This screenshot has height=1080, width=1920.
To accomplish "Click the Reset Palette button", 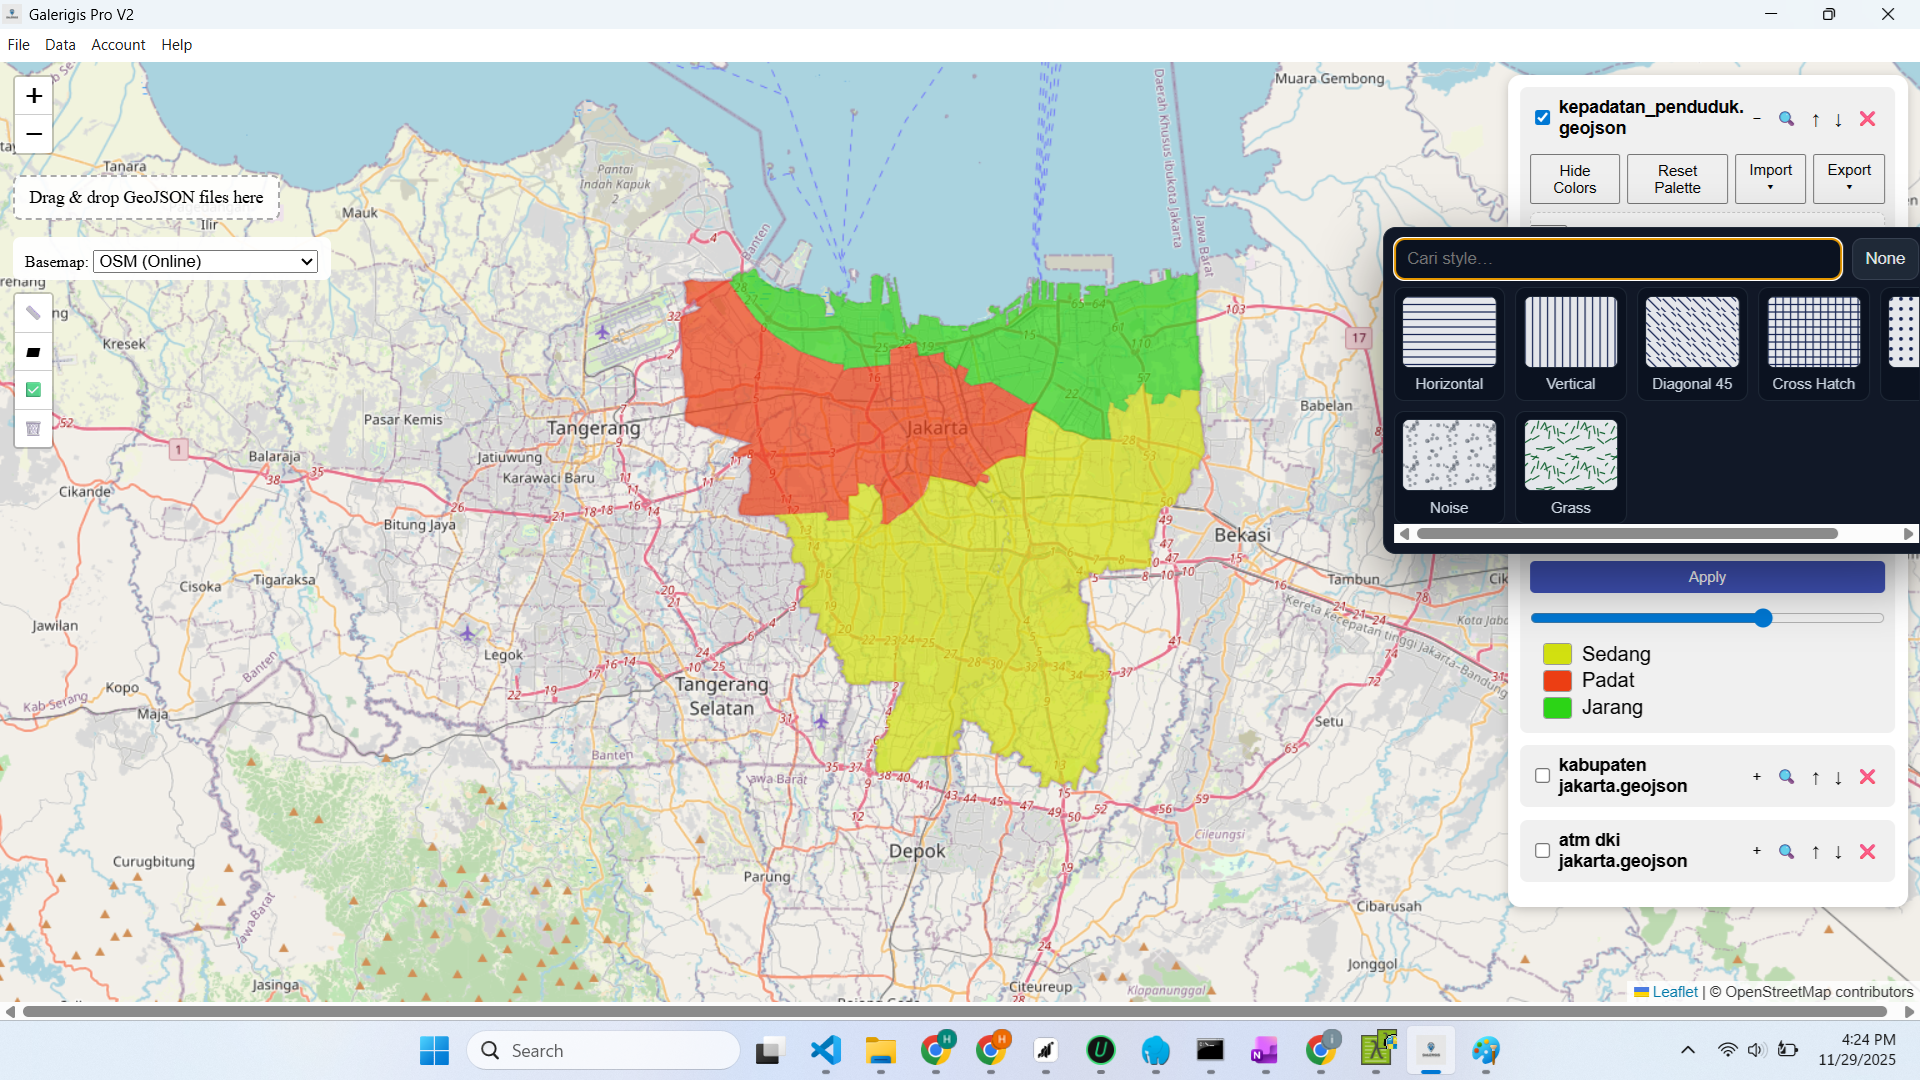I will (1677, 179).
